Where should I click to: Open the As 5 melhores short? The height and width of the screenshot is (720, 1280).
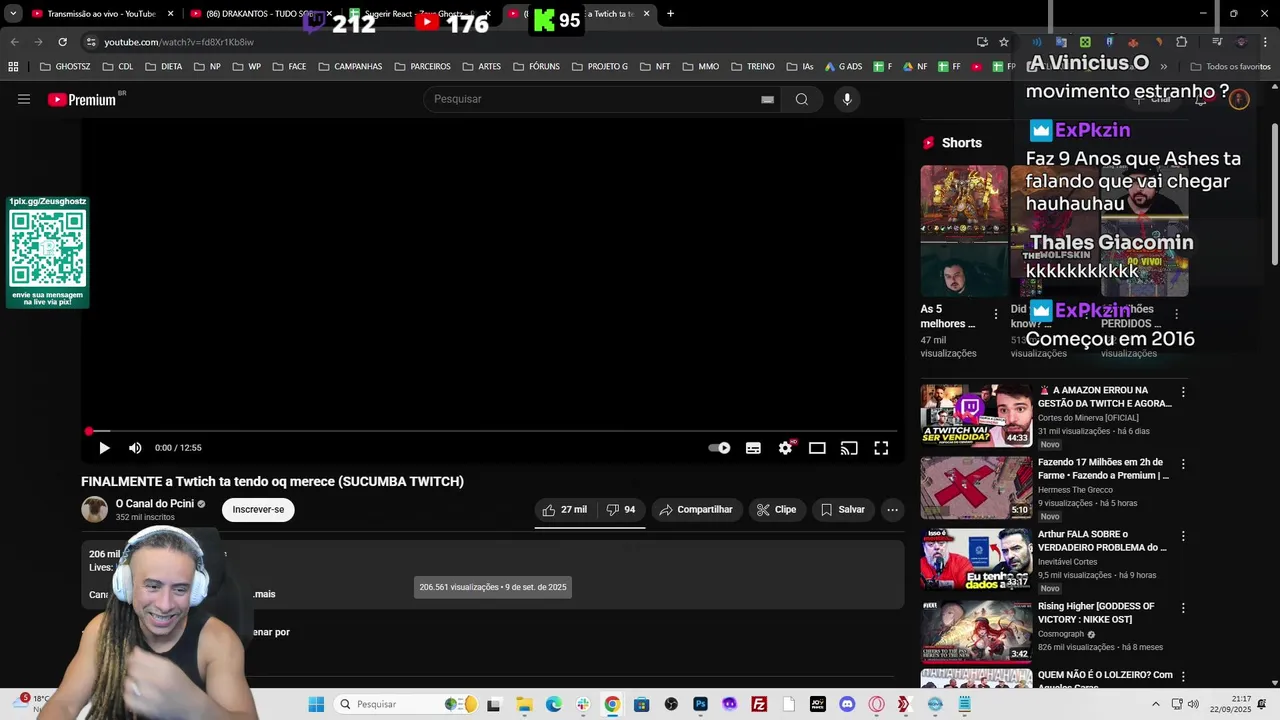pos(964,231)
